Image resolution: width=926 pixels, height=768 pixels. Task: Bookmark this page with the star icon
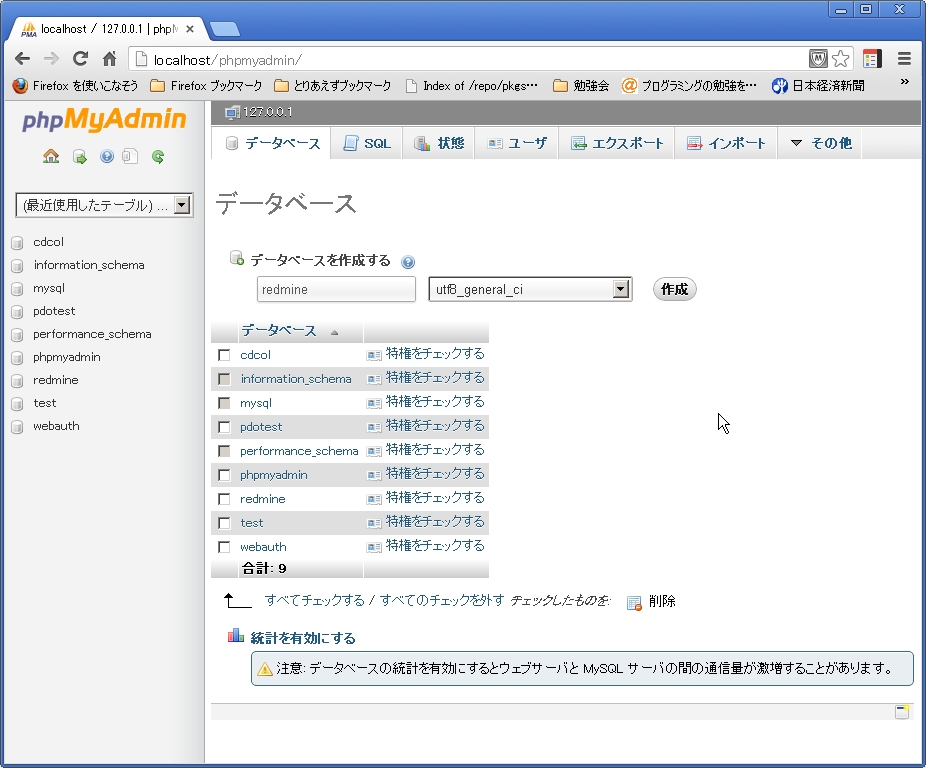[840, 58]
